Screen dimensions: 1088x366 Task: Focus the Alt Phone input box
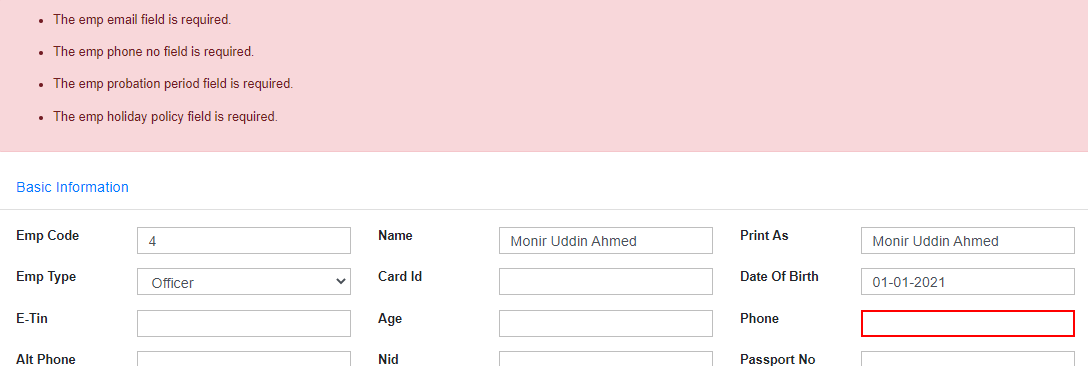(244, 358)
